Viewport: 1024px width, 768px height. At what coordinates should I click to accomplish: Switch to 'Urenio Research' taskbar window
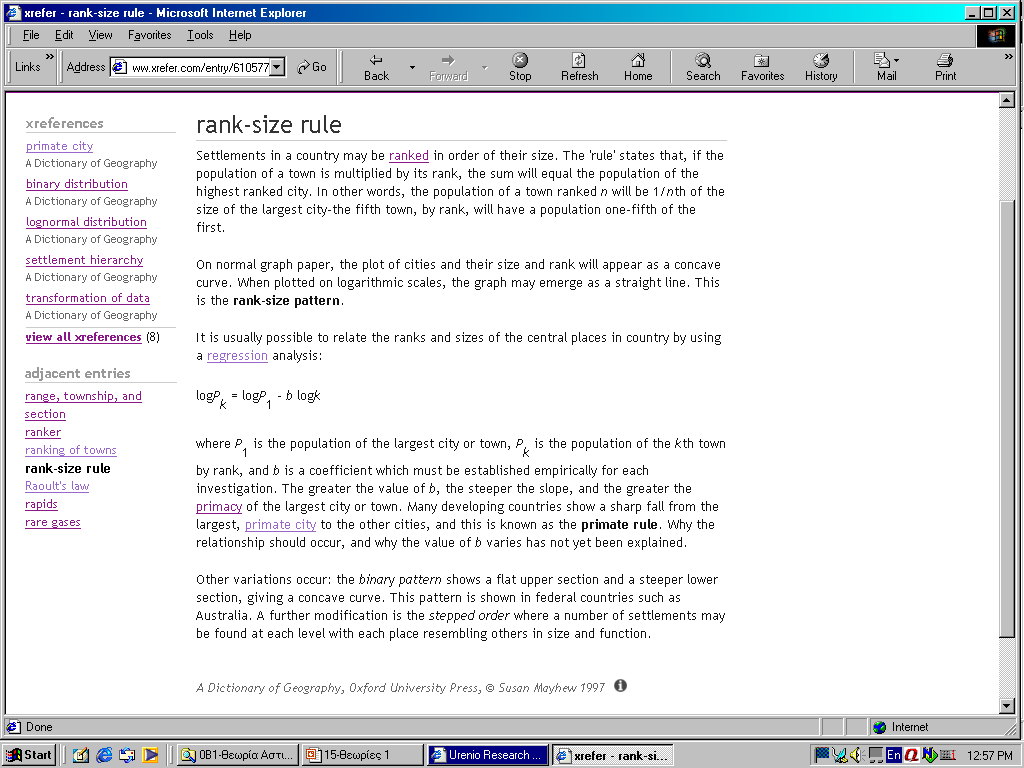click(x=488, y=755)
